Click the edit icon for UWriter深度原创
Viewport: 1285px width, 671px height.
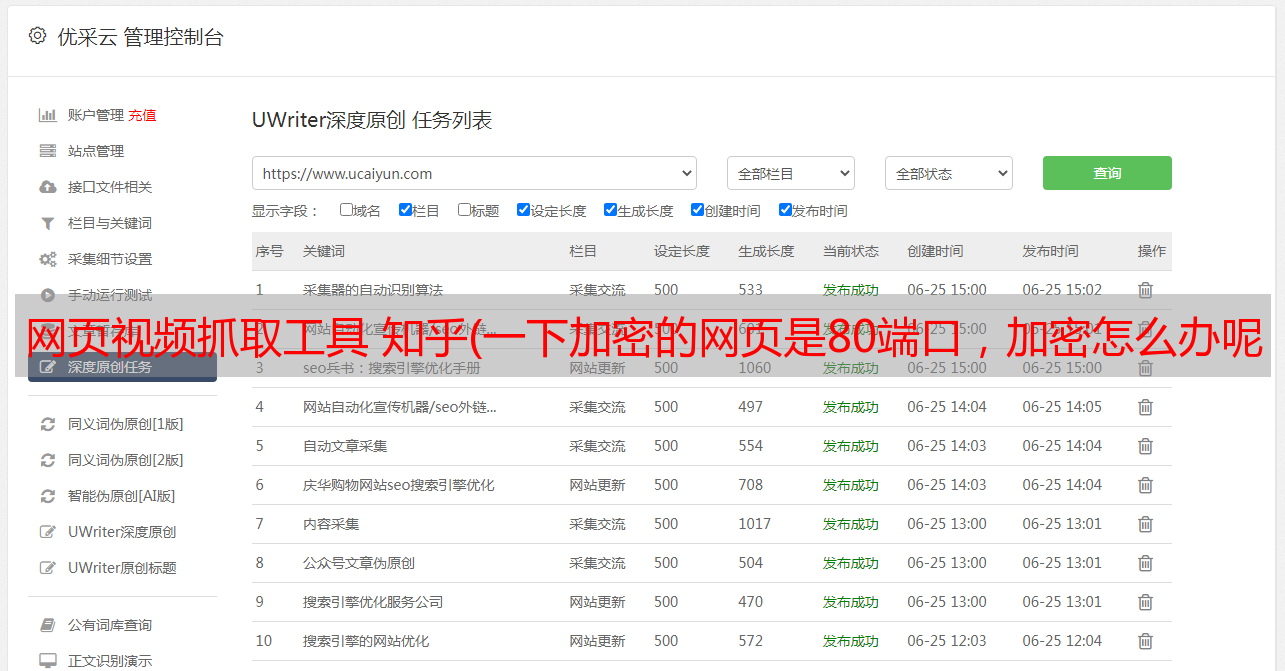pyautogui.click(x=47, y=532)
